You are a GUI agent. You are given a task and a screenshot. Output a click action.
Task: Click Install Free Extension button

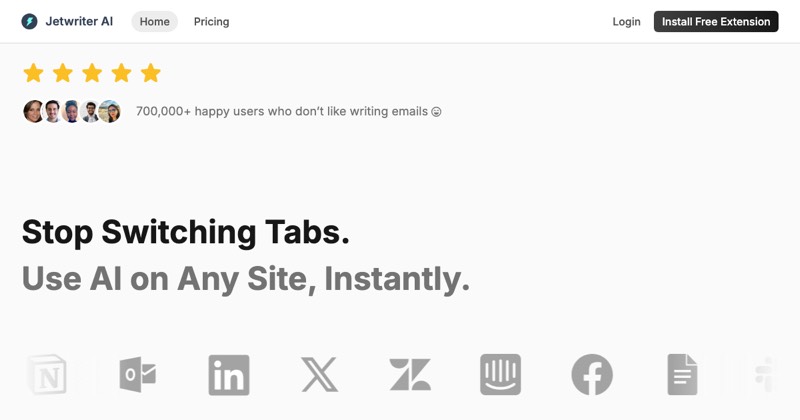pyautogui.click(x=716, y=21)
